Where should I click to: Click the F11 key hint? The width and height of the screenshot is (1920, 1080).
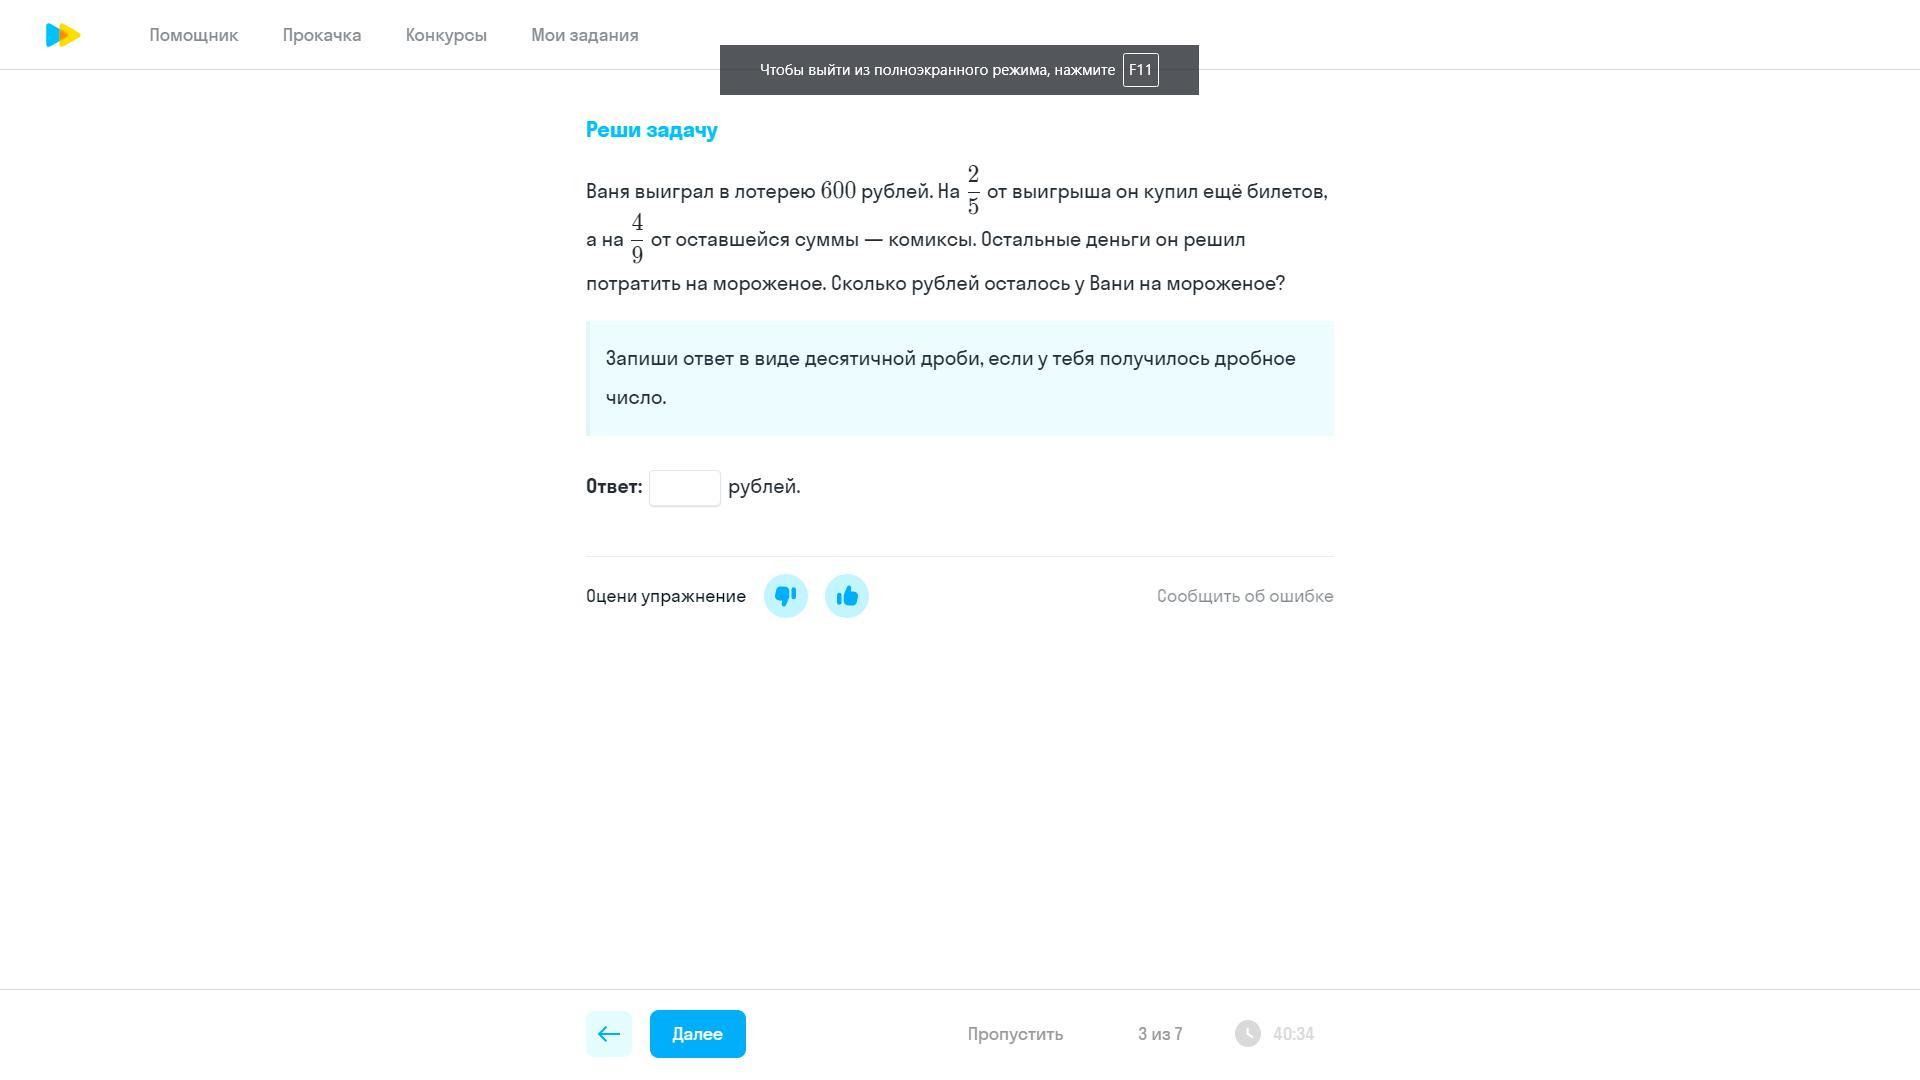(x=1141, y=70)
